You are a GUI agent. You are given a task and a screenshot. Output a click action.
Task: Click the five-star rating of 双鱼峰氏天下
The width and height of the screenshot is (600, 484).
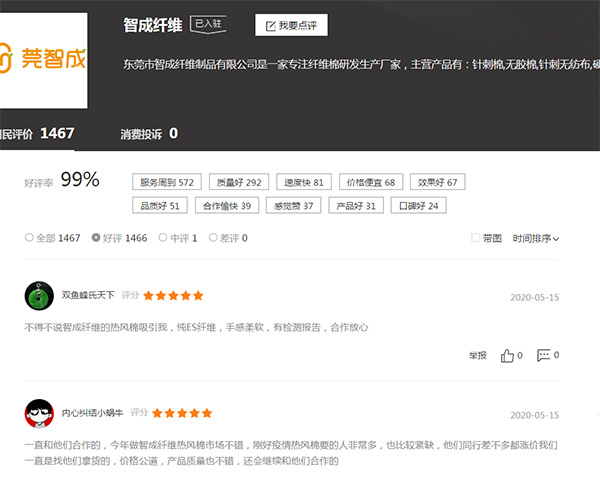(x=173, y=296)
